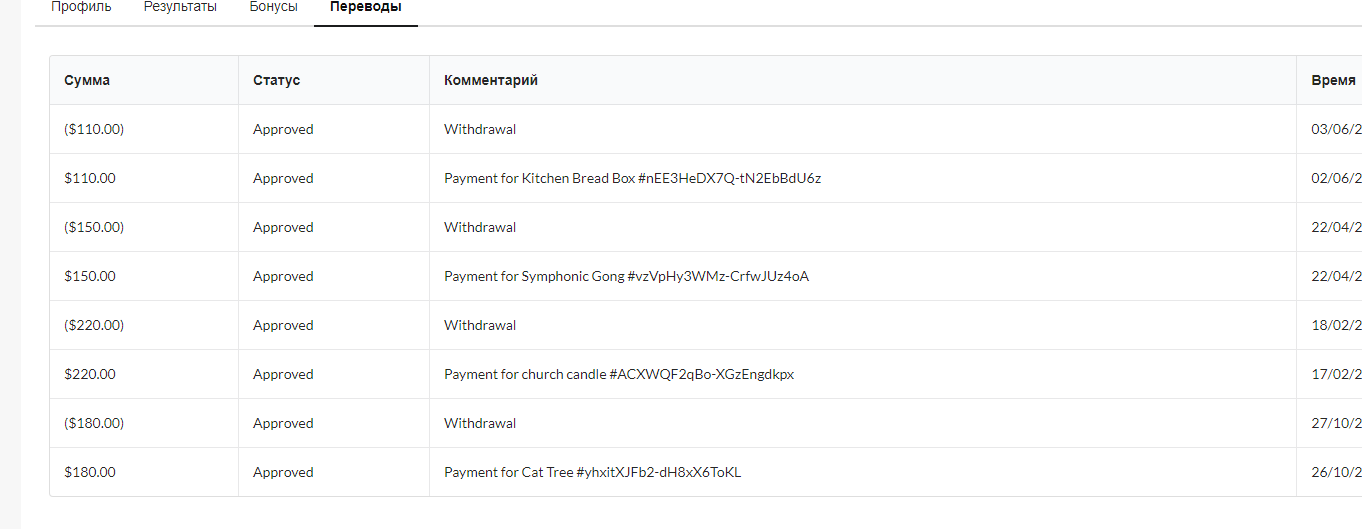The image size is (1362, 529).
Task: Select the Symphonic Gong payment comment
Action: pos(626,276)
